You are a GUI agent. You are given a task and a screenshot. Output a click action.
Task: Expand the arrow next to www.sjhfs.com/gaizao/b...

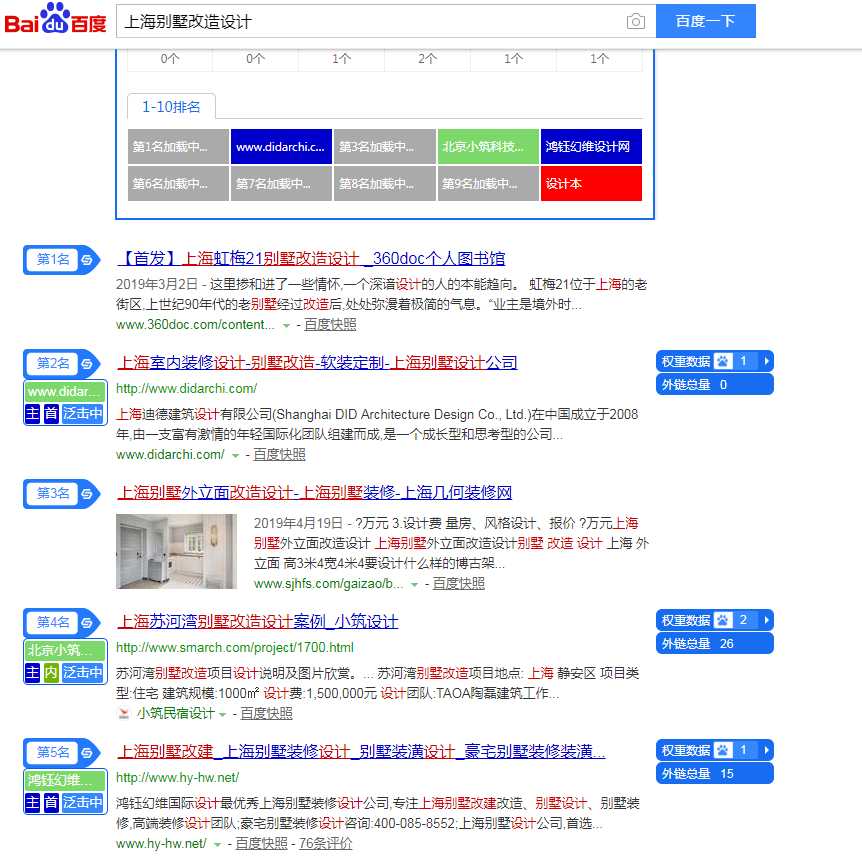414,585
